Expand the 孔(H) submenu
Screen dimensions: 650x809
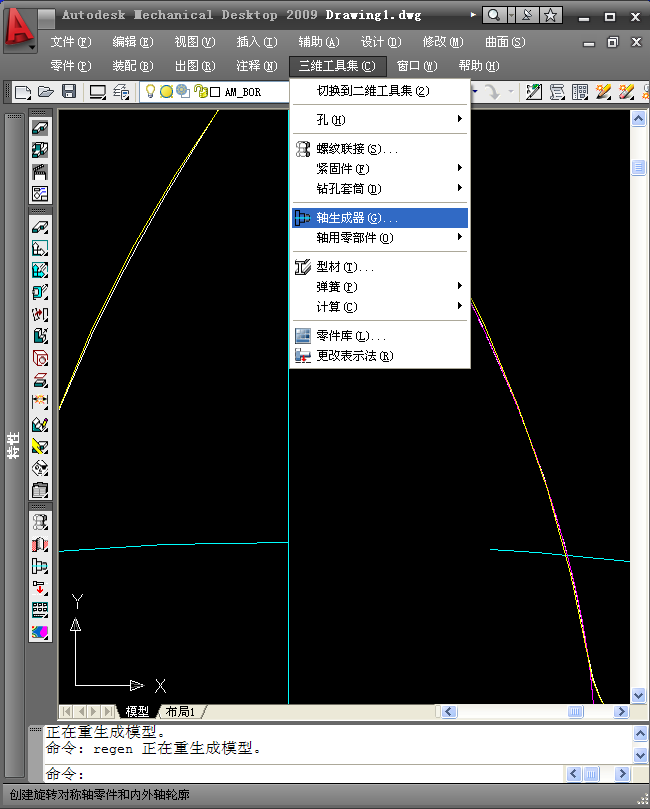[380, 120]
